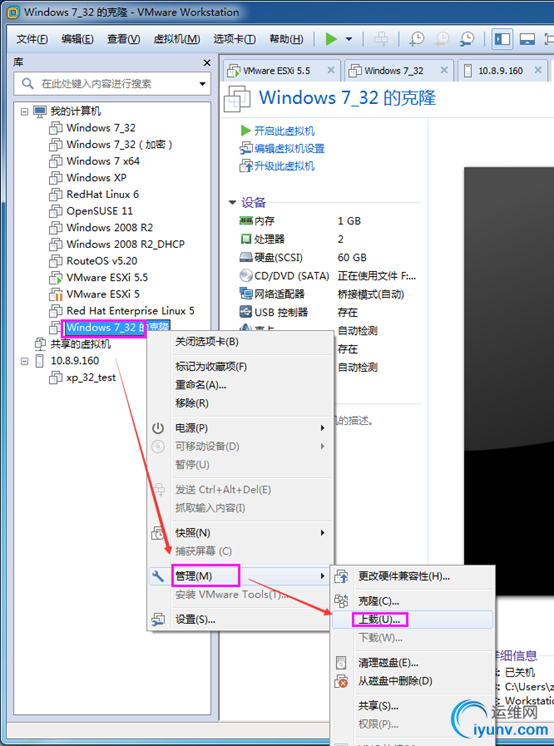Choose 移除(R) in the context menu

(x=241, y=403)
